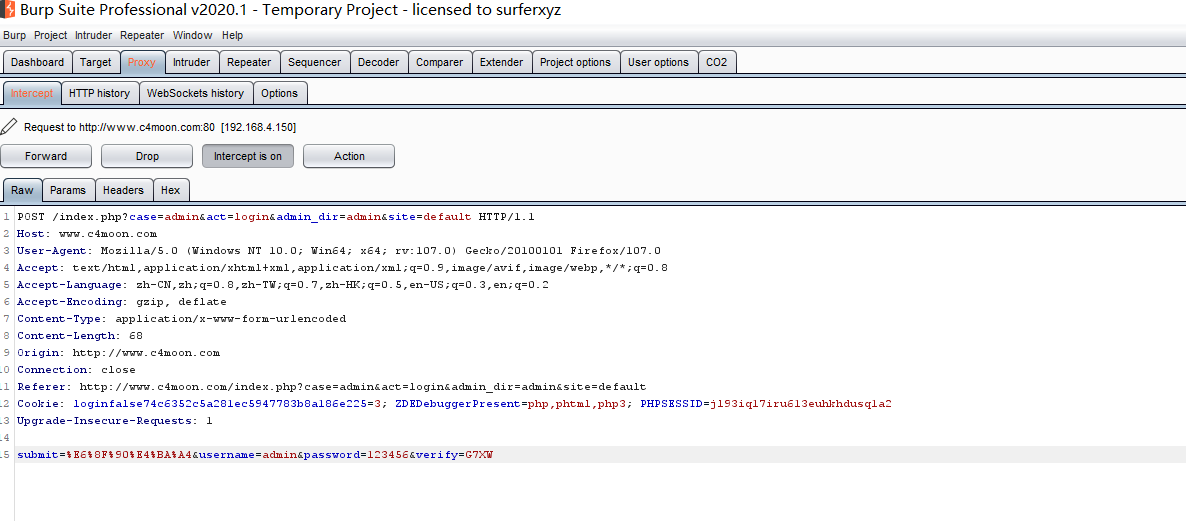Click the Upgrade-Insecure-Requests: 1 line
1186x521 pixels.
point(115,421)
